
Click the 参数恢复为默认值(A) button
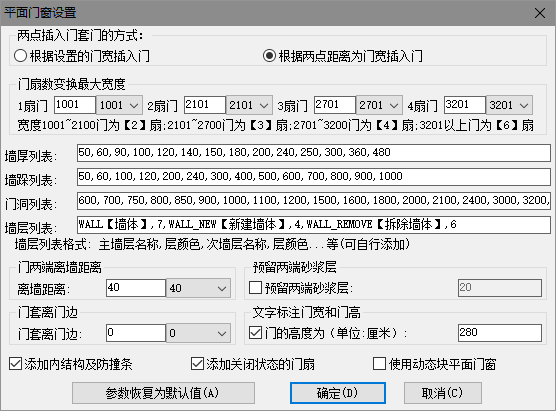[x=163, y=393]
